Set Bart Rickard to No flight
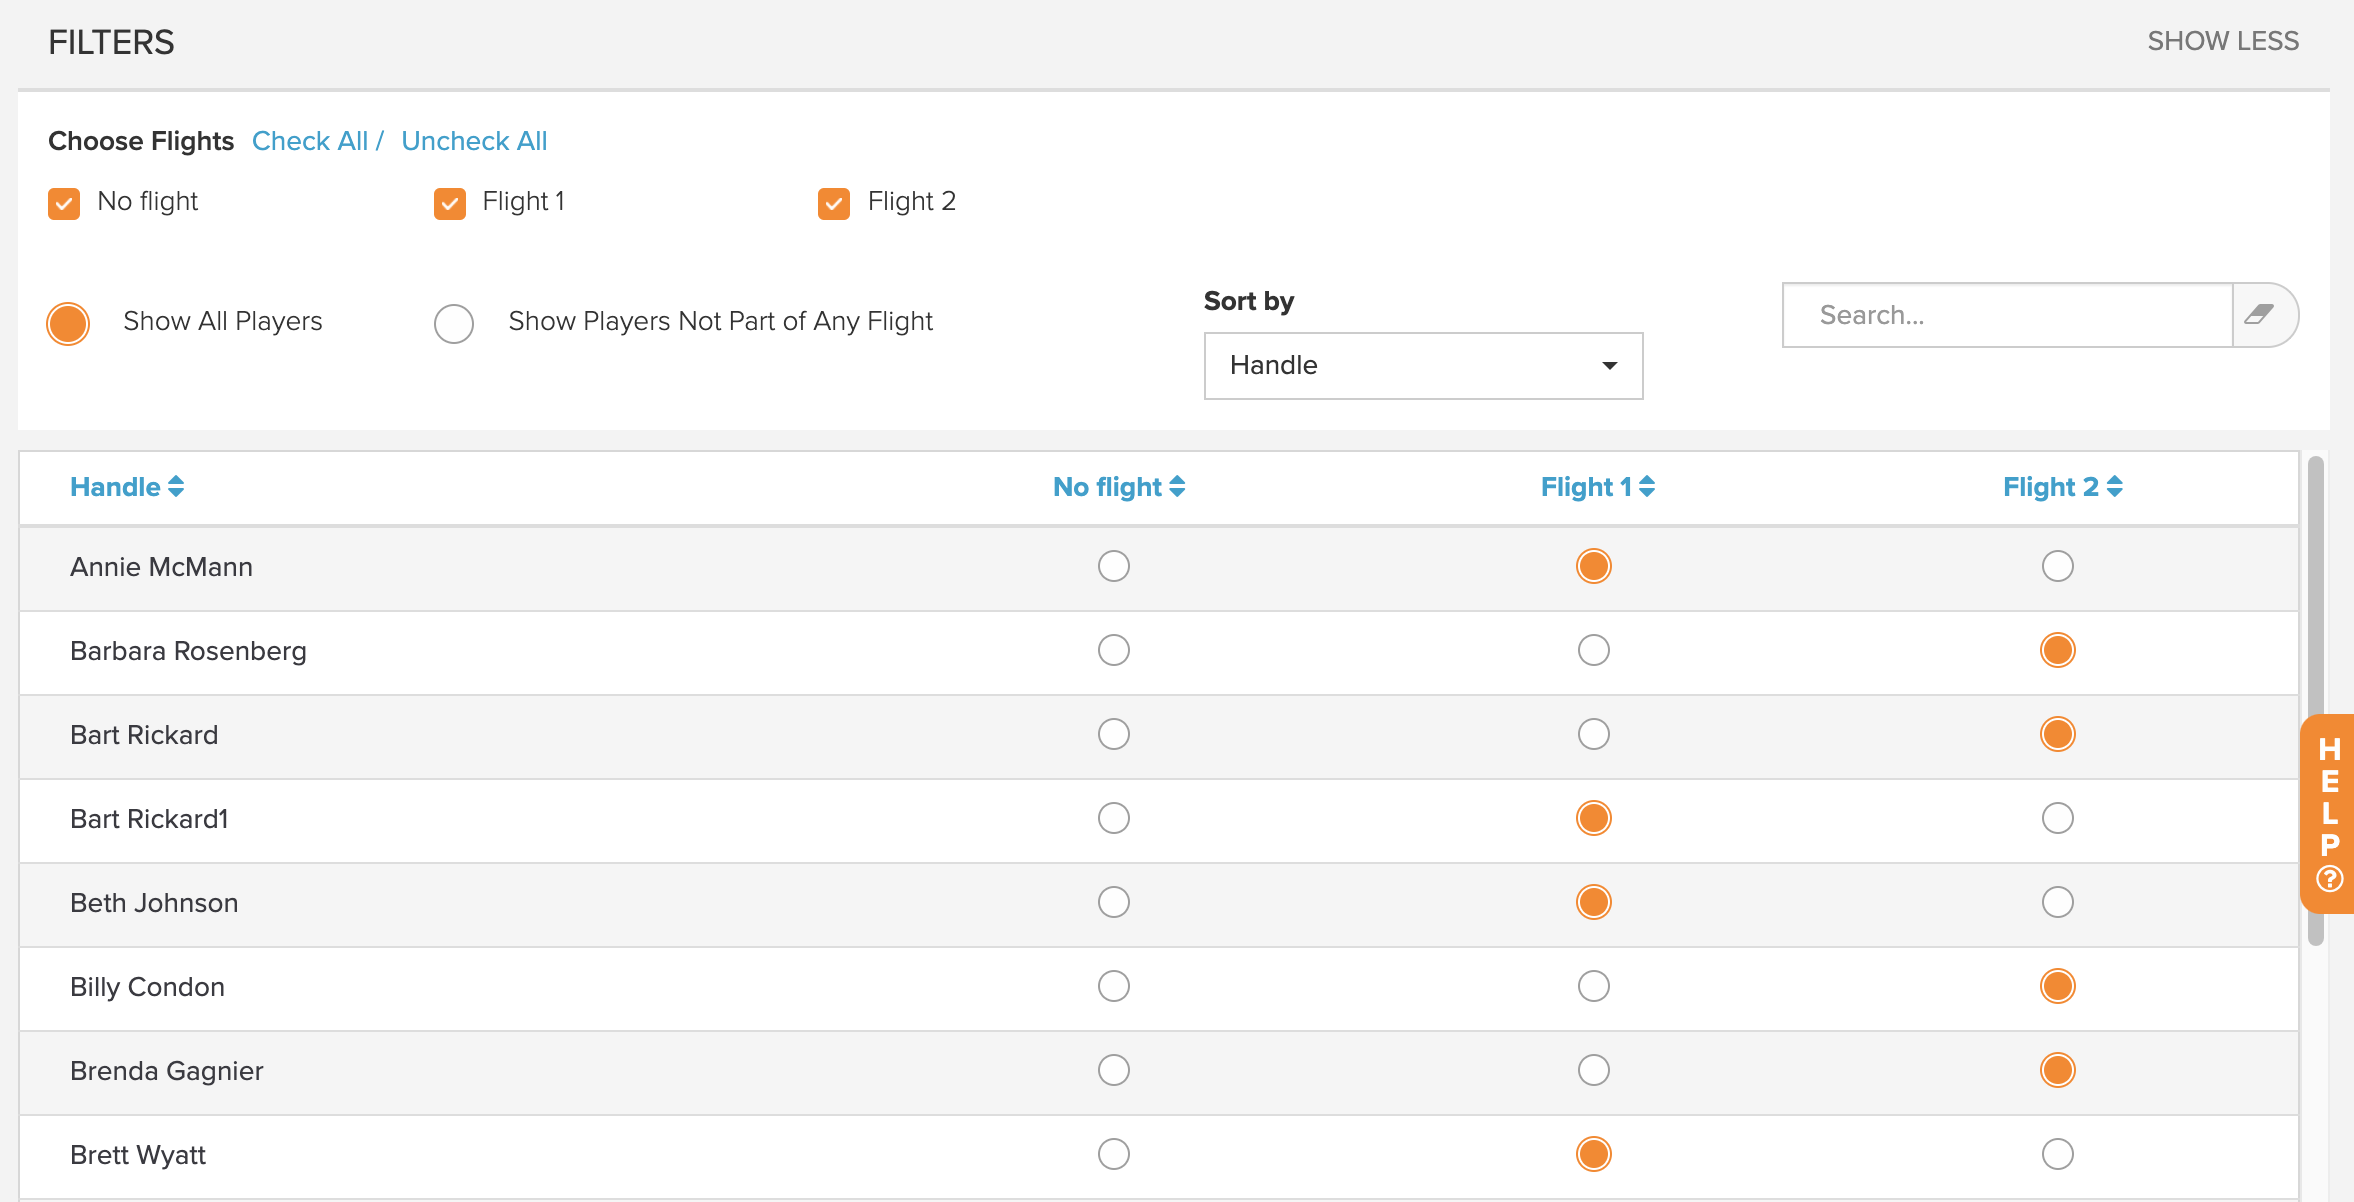2354x1202 pixels. [x=1114, y=734]
